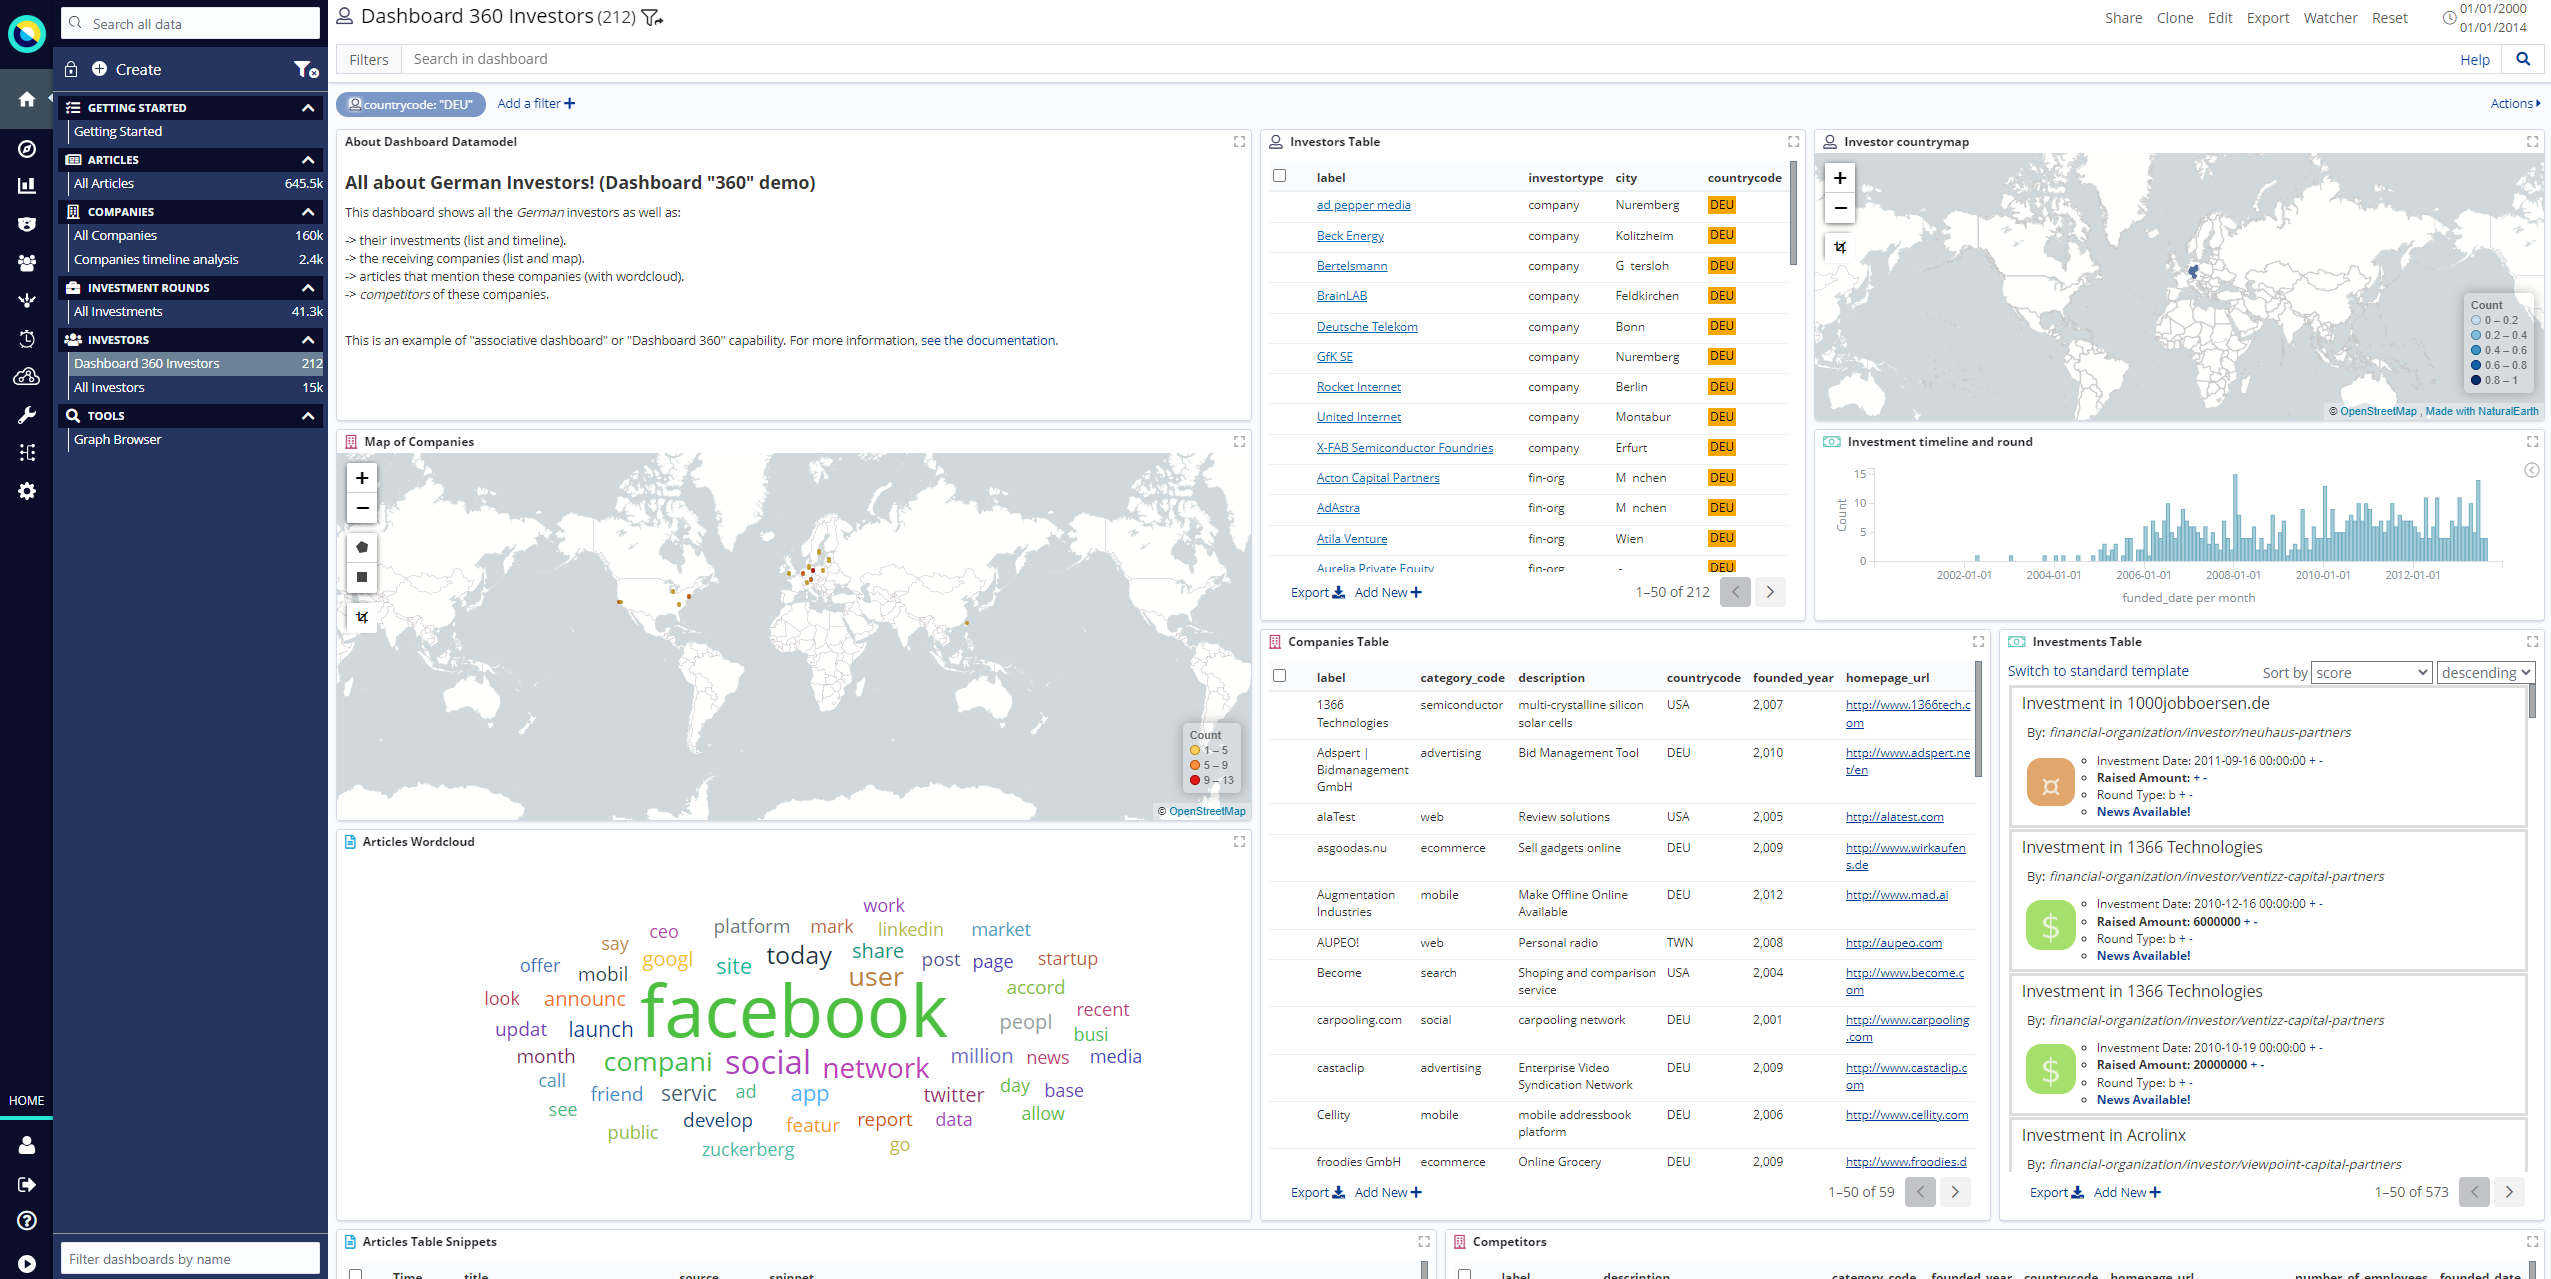Switch to the Filters tab
The image size is (2551, 1279).
pos(368,59)
